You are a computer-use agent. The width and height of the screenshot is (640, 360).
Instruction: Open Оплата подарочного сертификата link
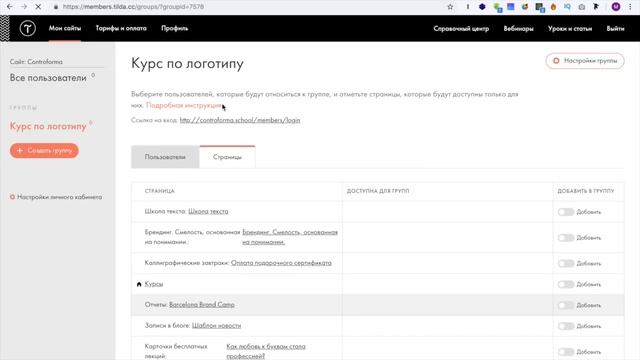click(281, 263)
